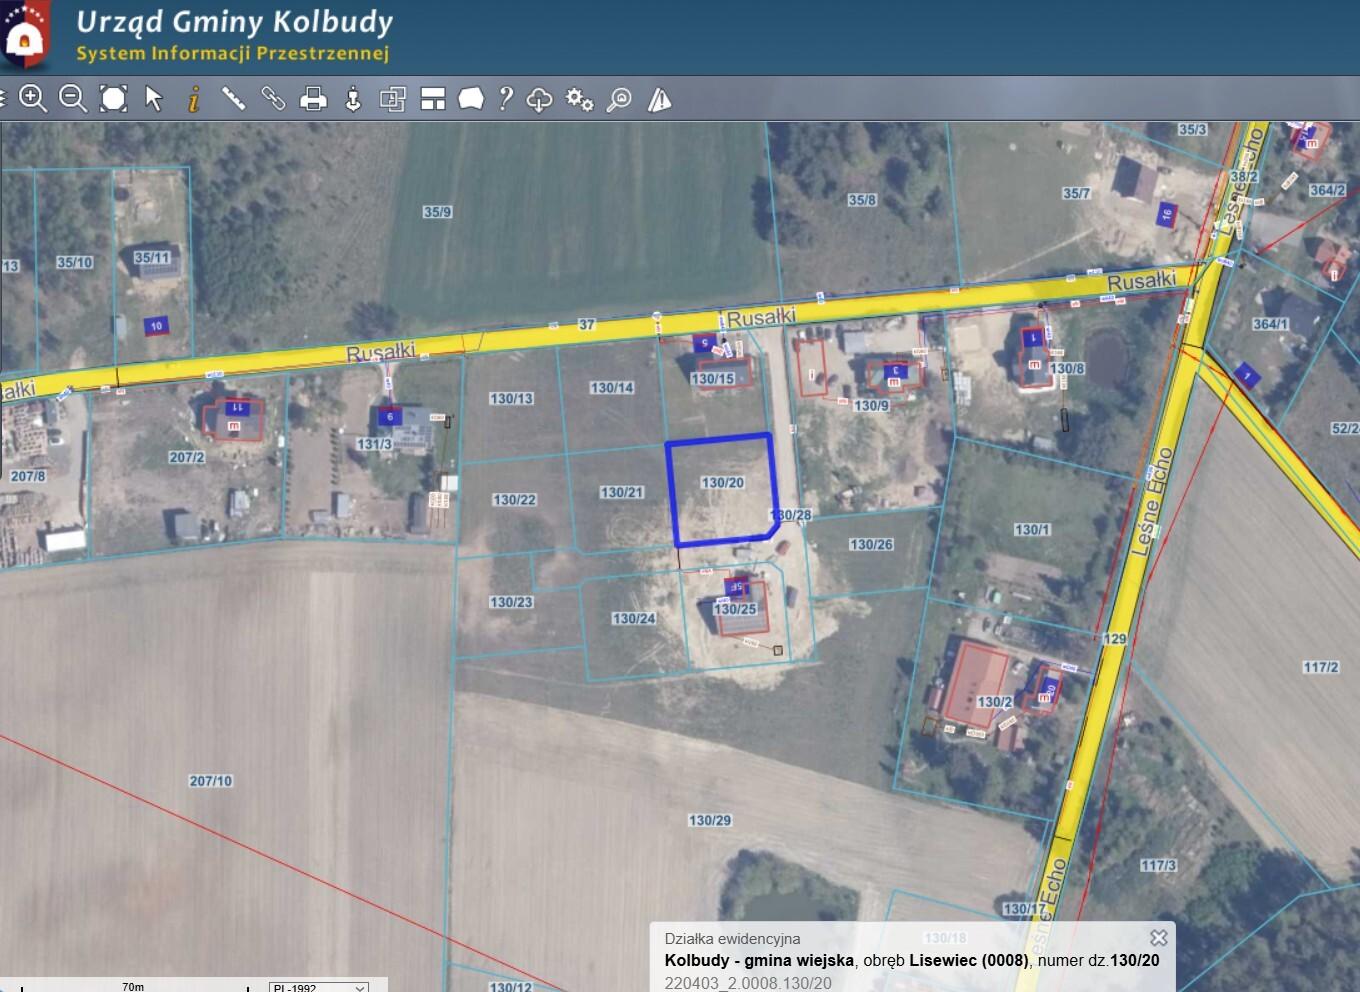
Task: Click parcel label 35/11
Action: (152, 257)
